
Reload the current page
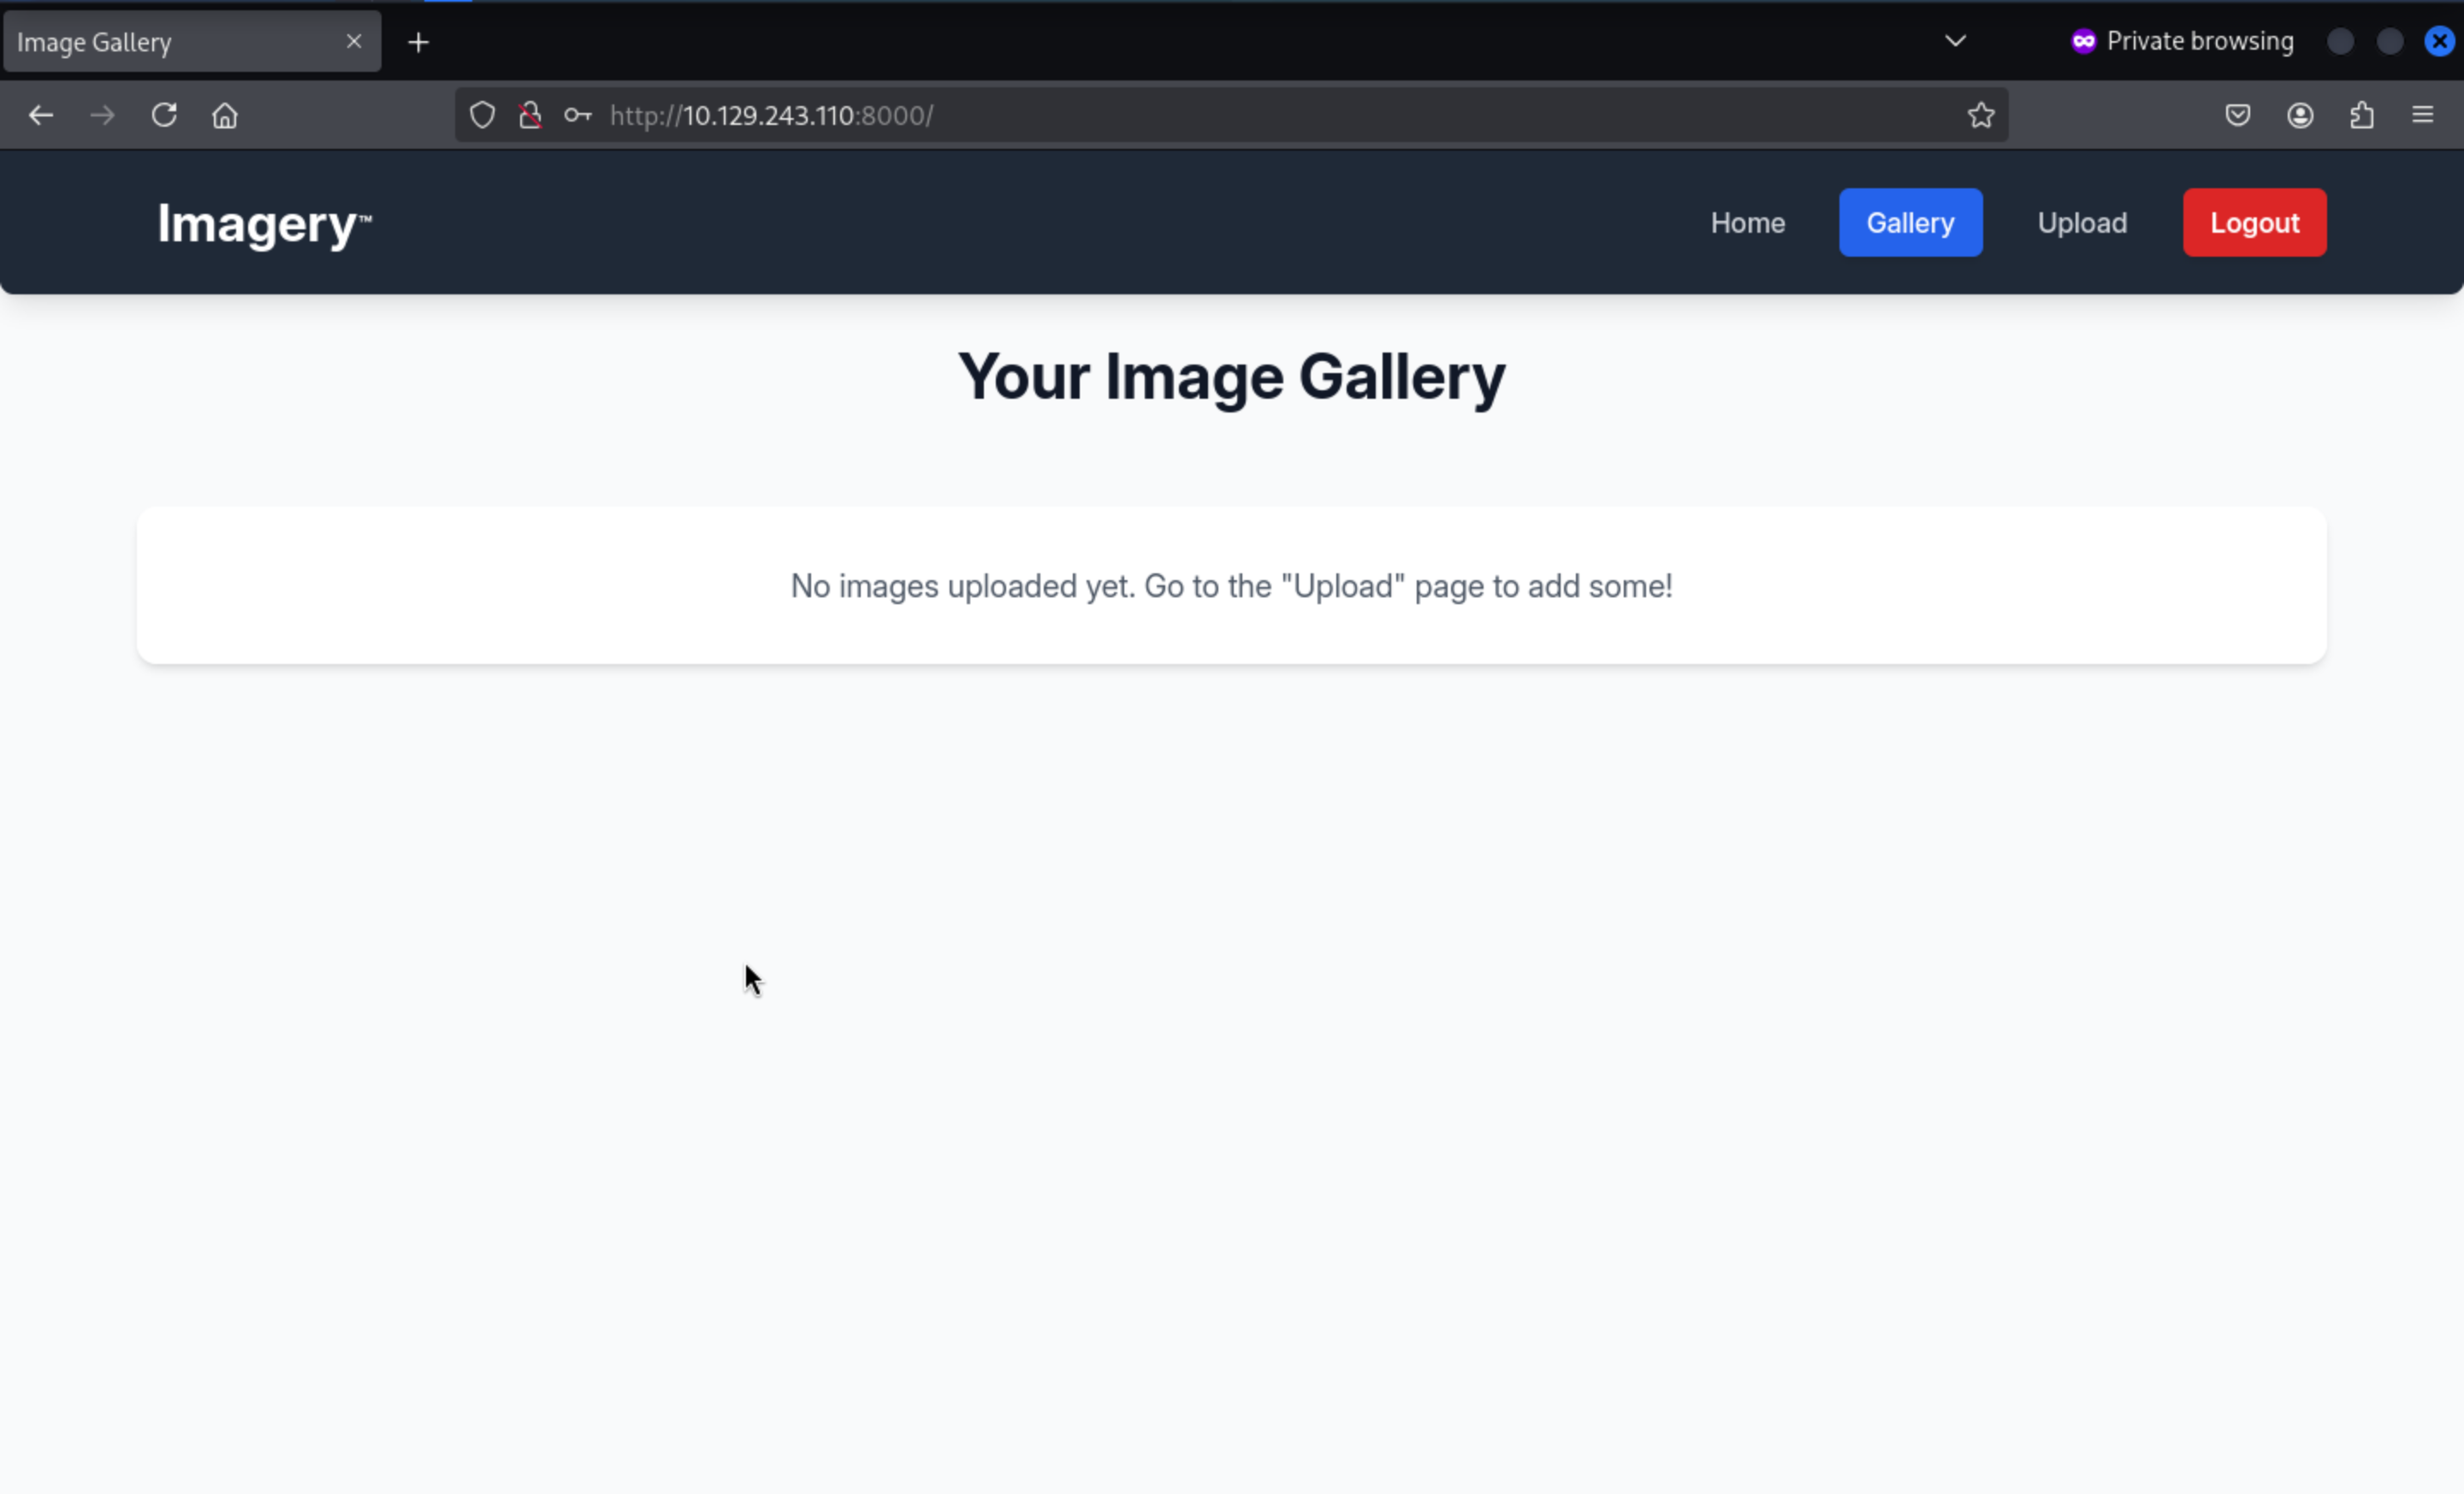point(164,115)
